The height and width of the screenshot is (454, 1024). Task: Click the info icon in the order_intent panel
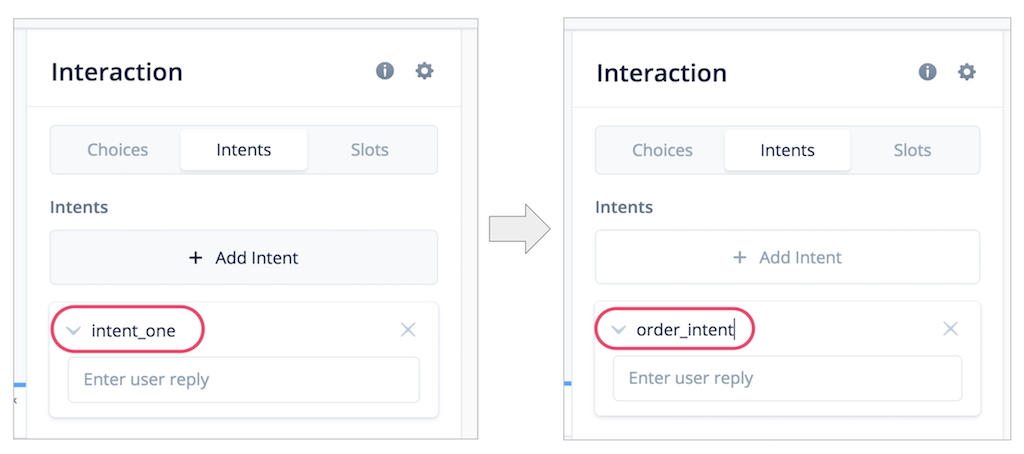[x=927, y=71]
